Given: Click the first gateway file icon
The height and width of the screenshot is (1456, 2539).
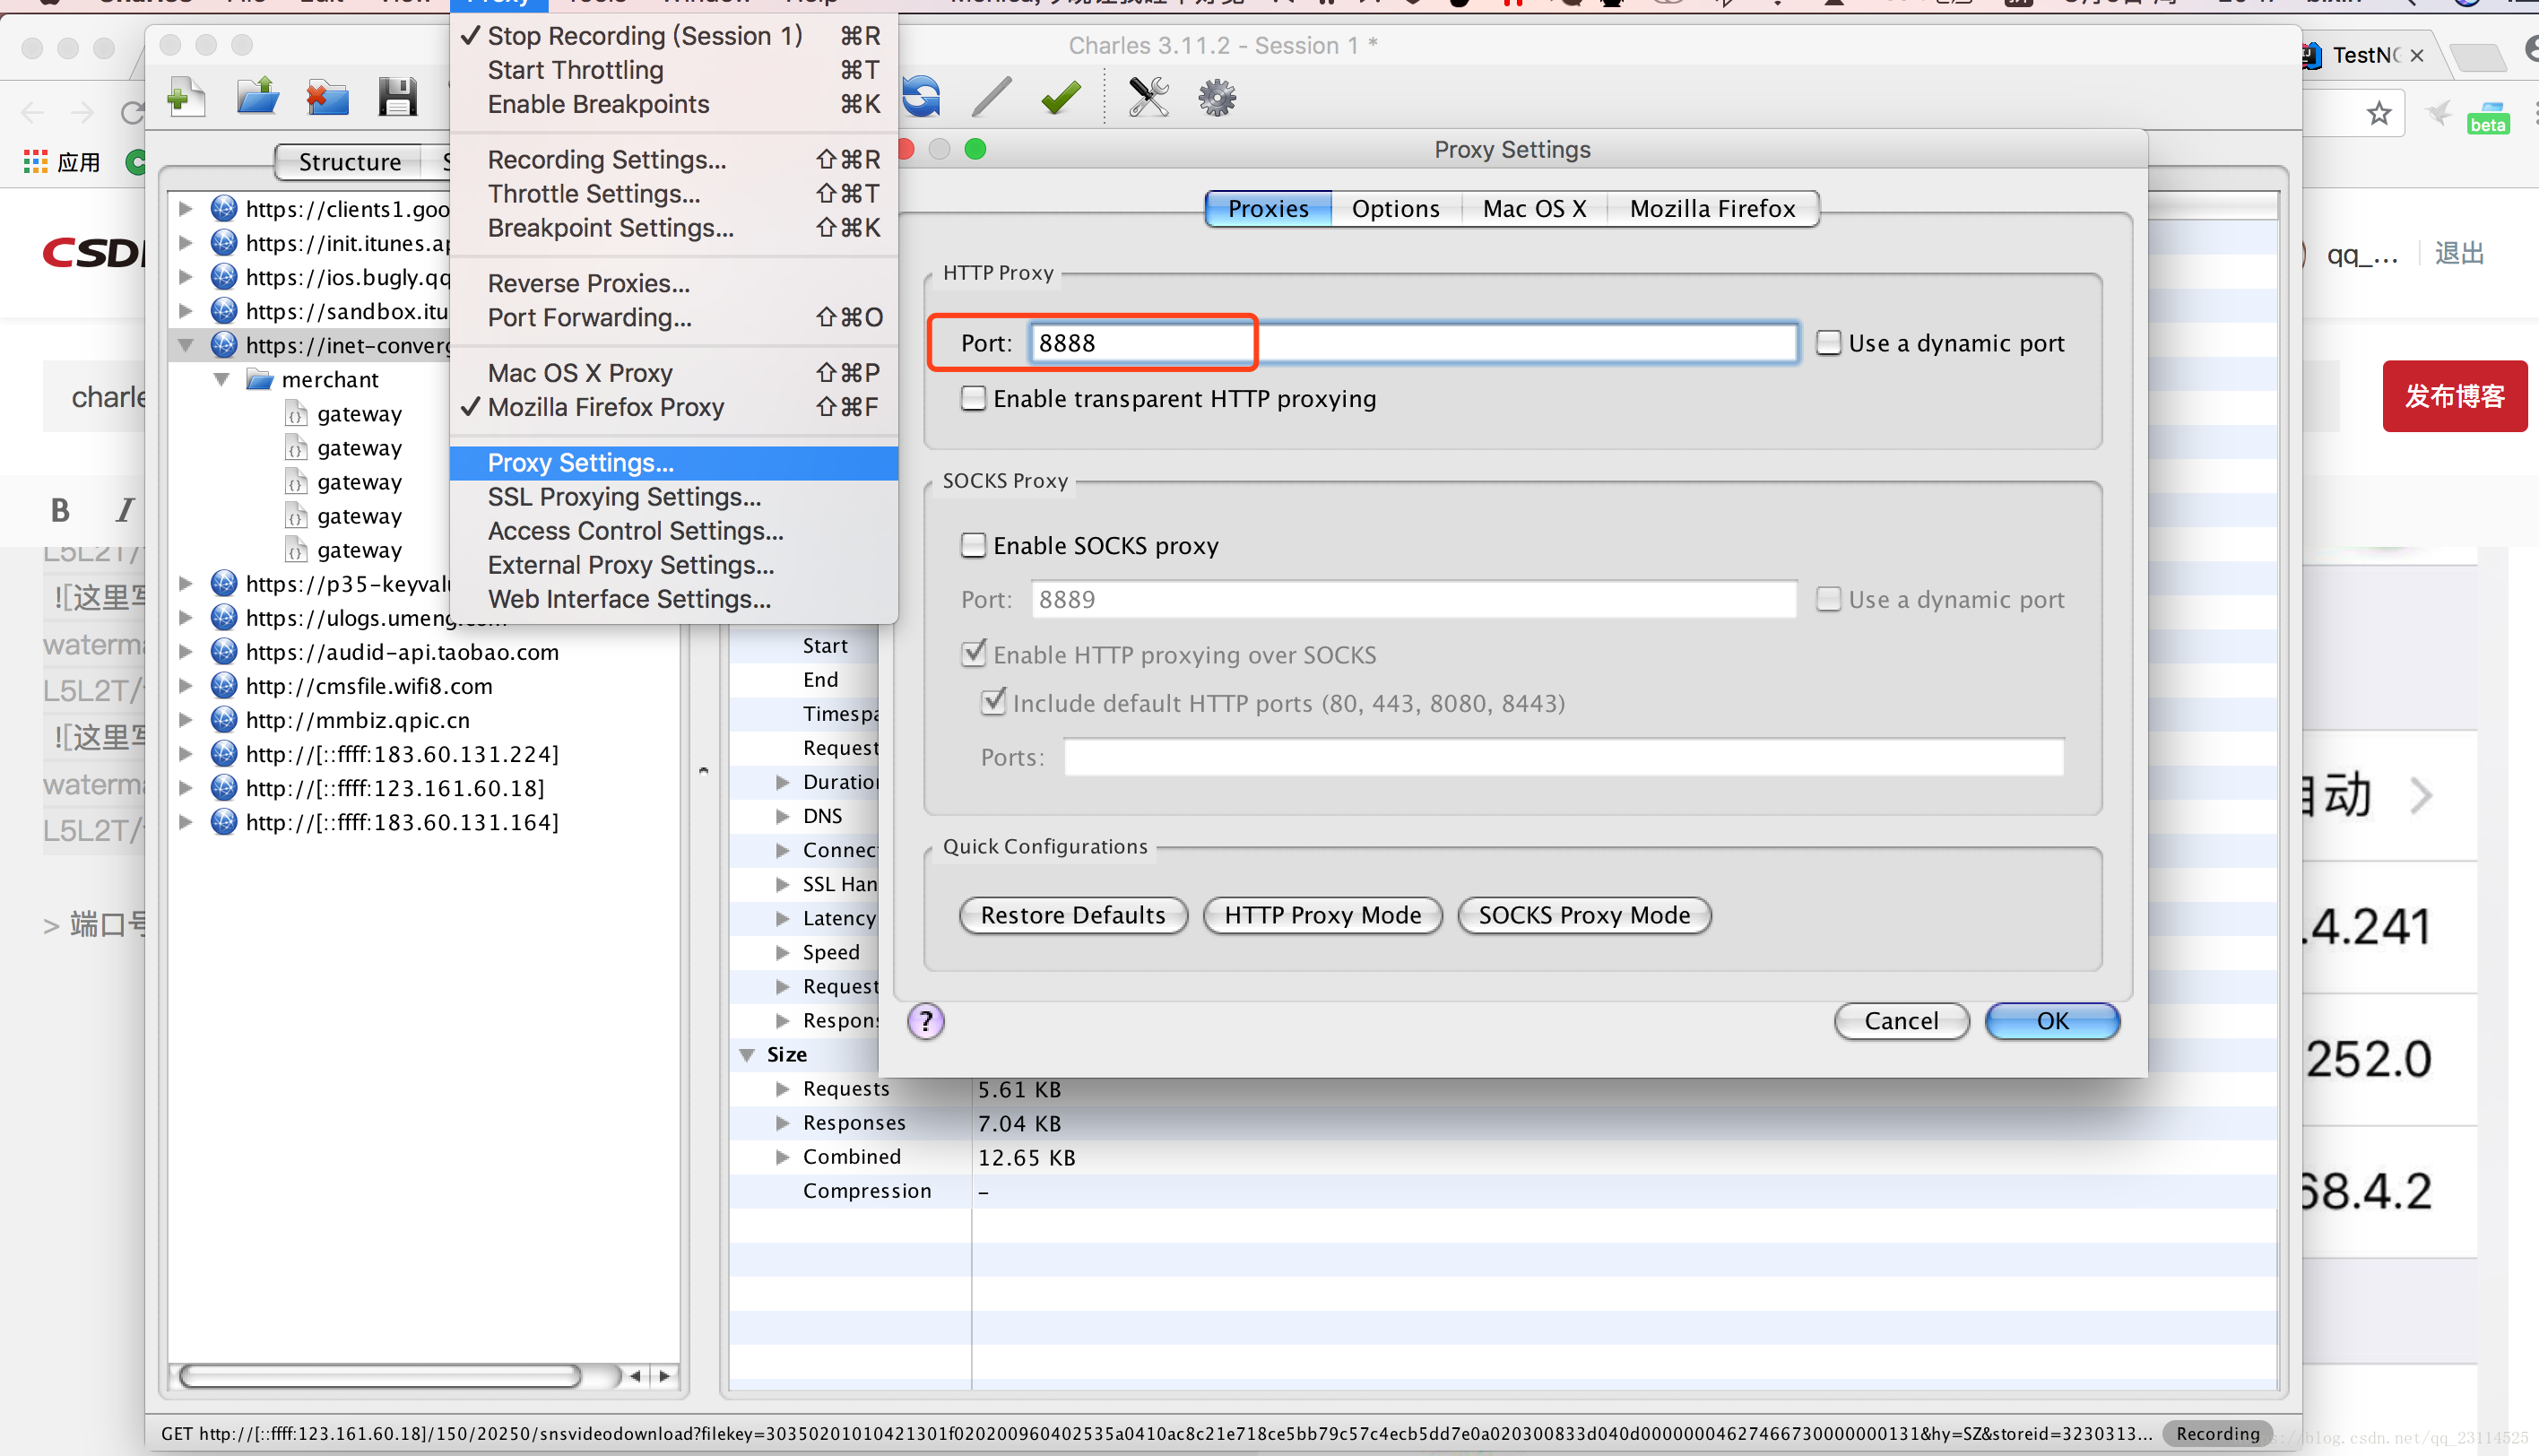Looking at the screenshot, I should click(296, 414).
